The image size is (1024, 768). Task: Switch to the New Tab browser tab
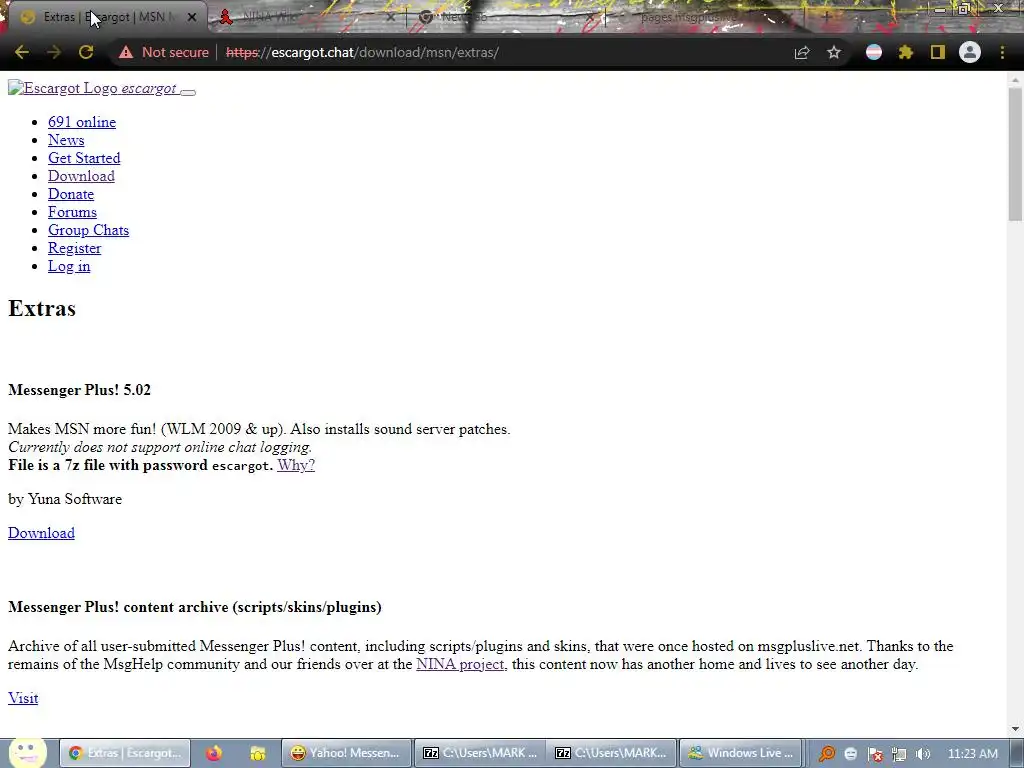(506, 17)
